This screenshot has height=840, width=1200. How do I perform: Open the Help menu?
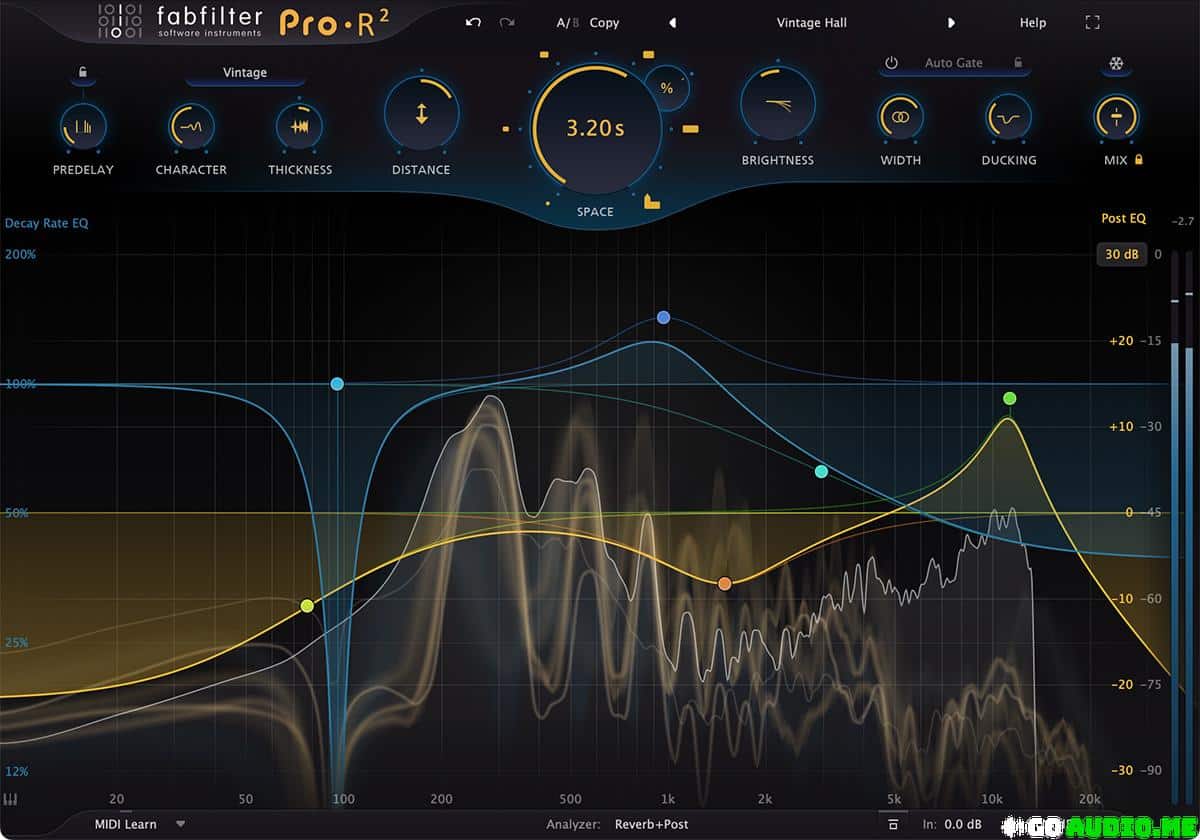click(1033, 22)
